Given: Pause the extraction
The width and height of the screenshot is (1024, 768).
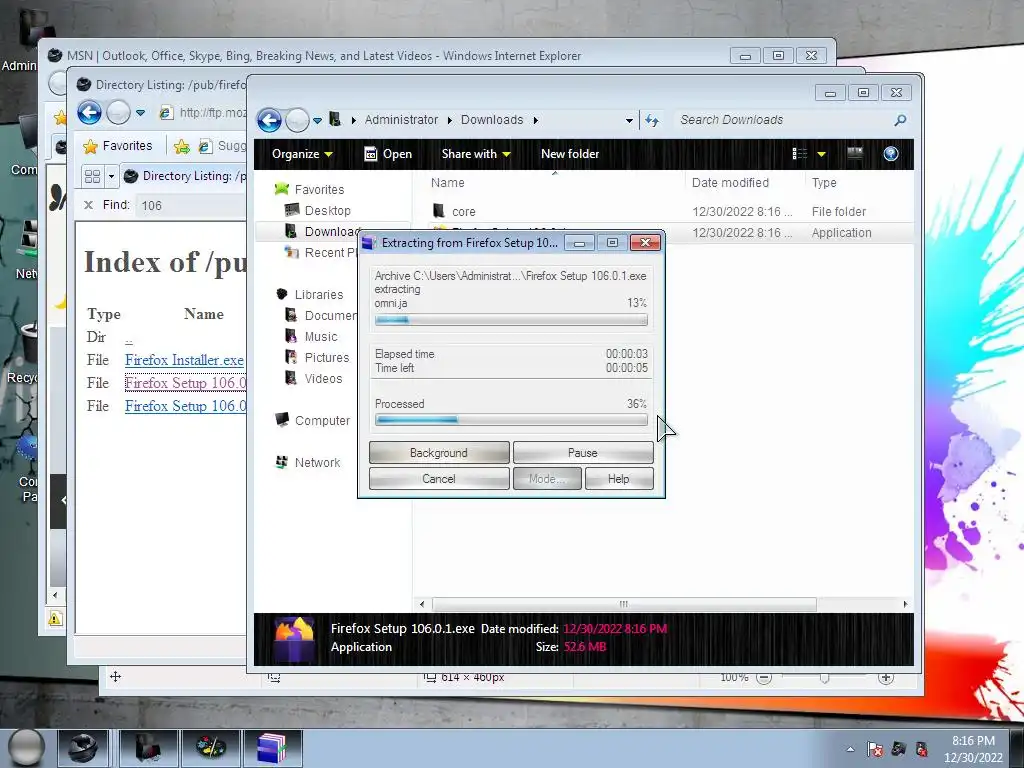Looking at the screenshot, I should point(583,453).
